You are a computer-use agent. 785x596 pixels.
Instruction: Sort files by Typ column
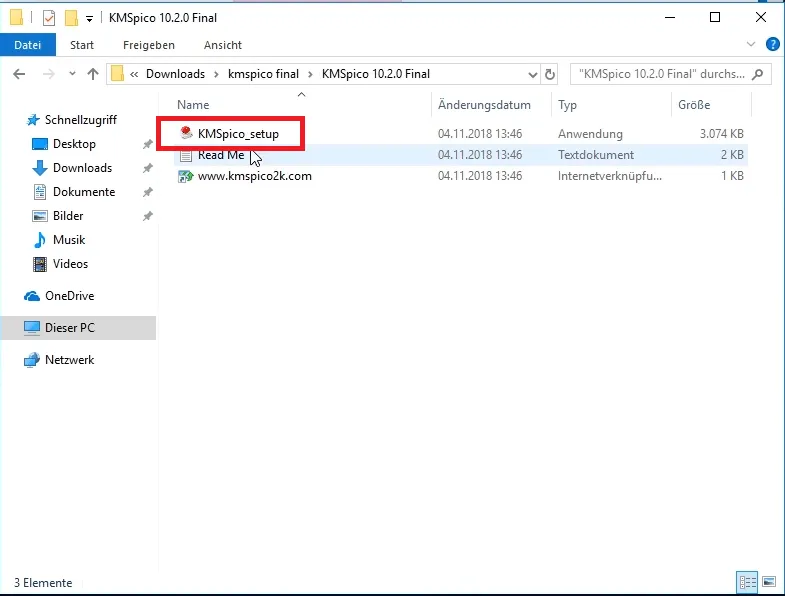(567, 105)
